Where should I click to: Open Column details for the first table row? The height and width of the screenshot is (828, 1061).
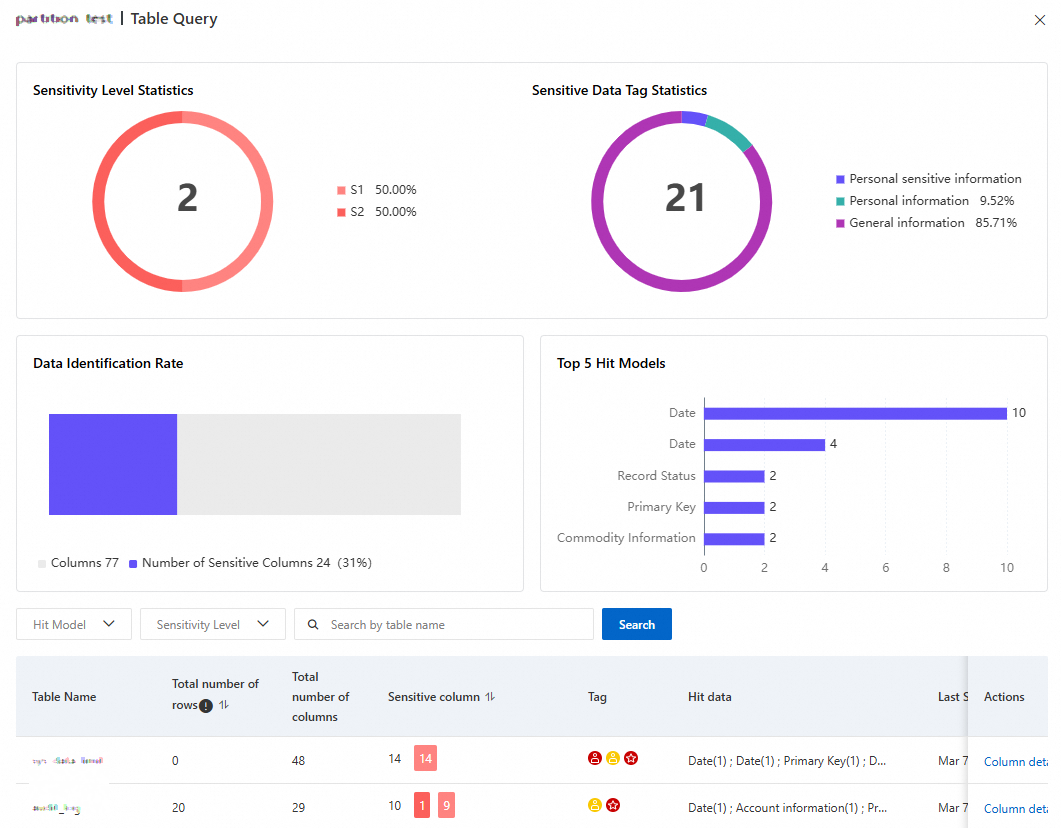1015,762
